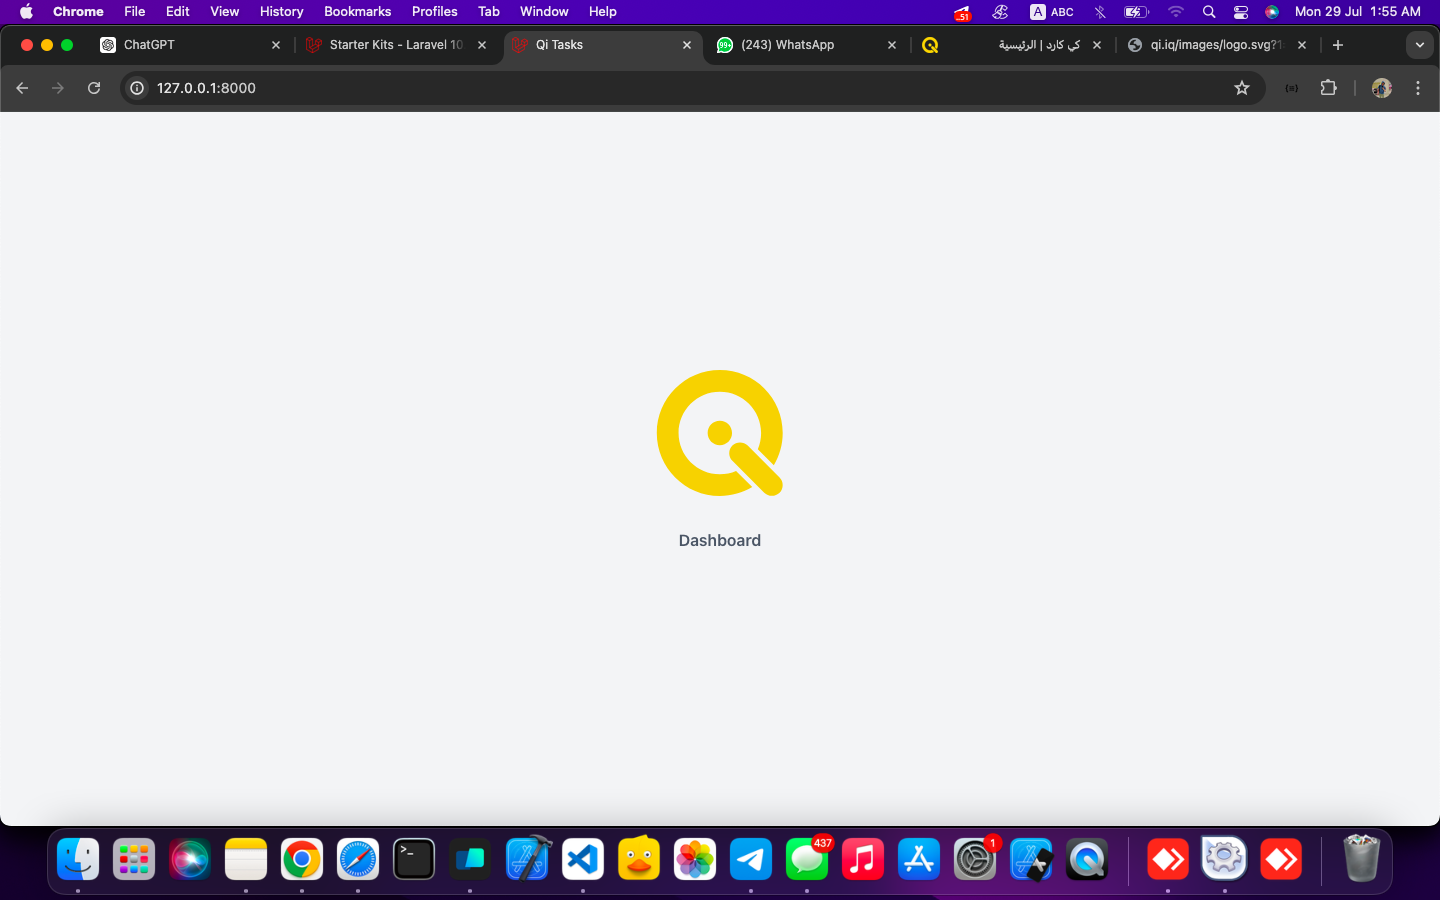The image size is (1440, 900).
Task: Open Xcode from the Dock
Action: pos(527,859)
